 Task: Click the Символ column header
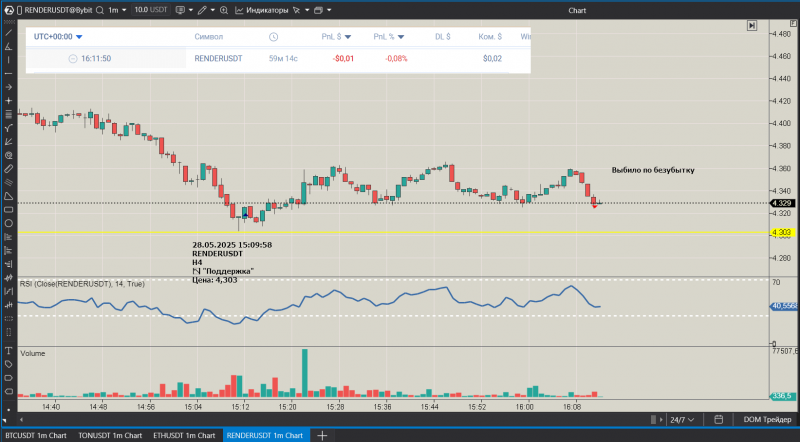(x=209, y=37)
